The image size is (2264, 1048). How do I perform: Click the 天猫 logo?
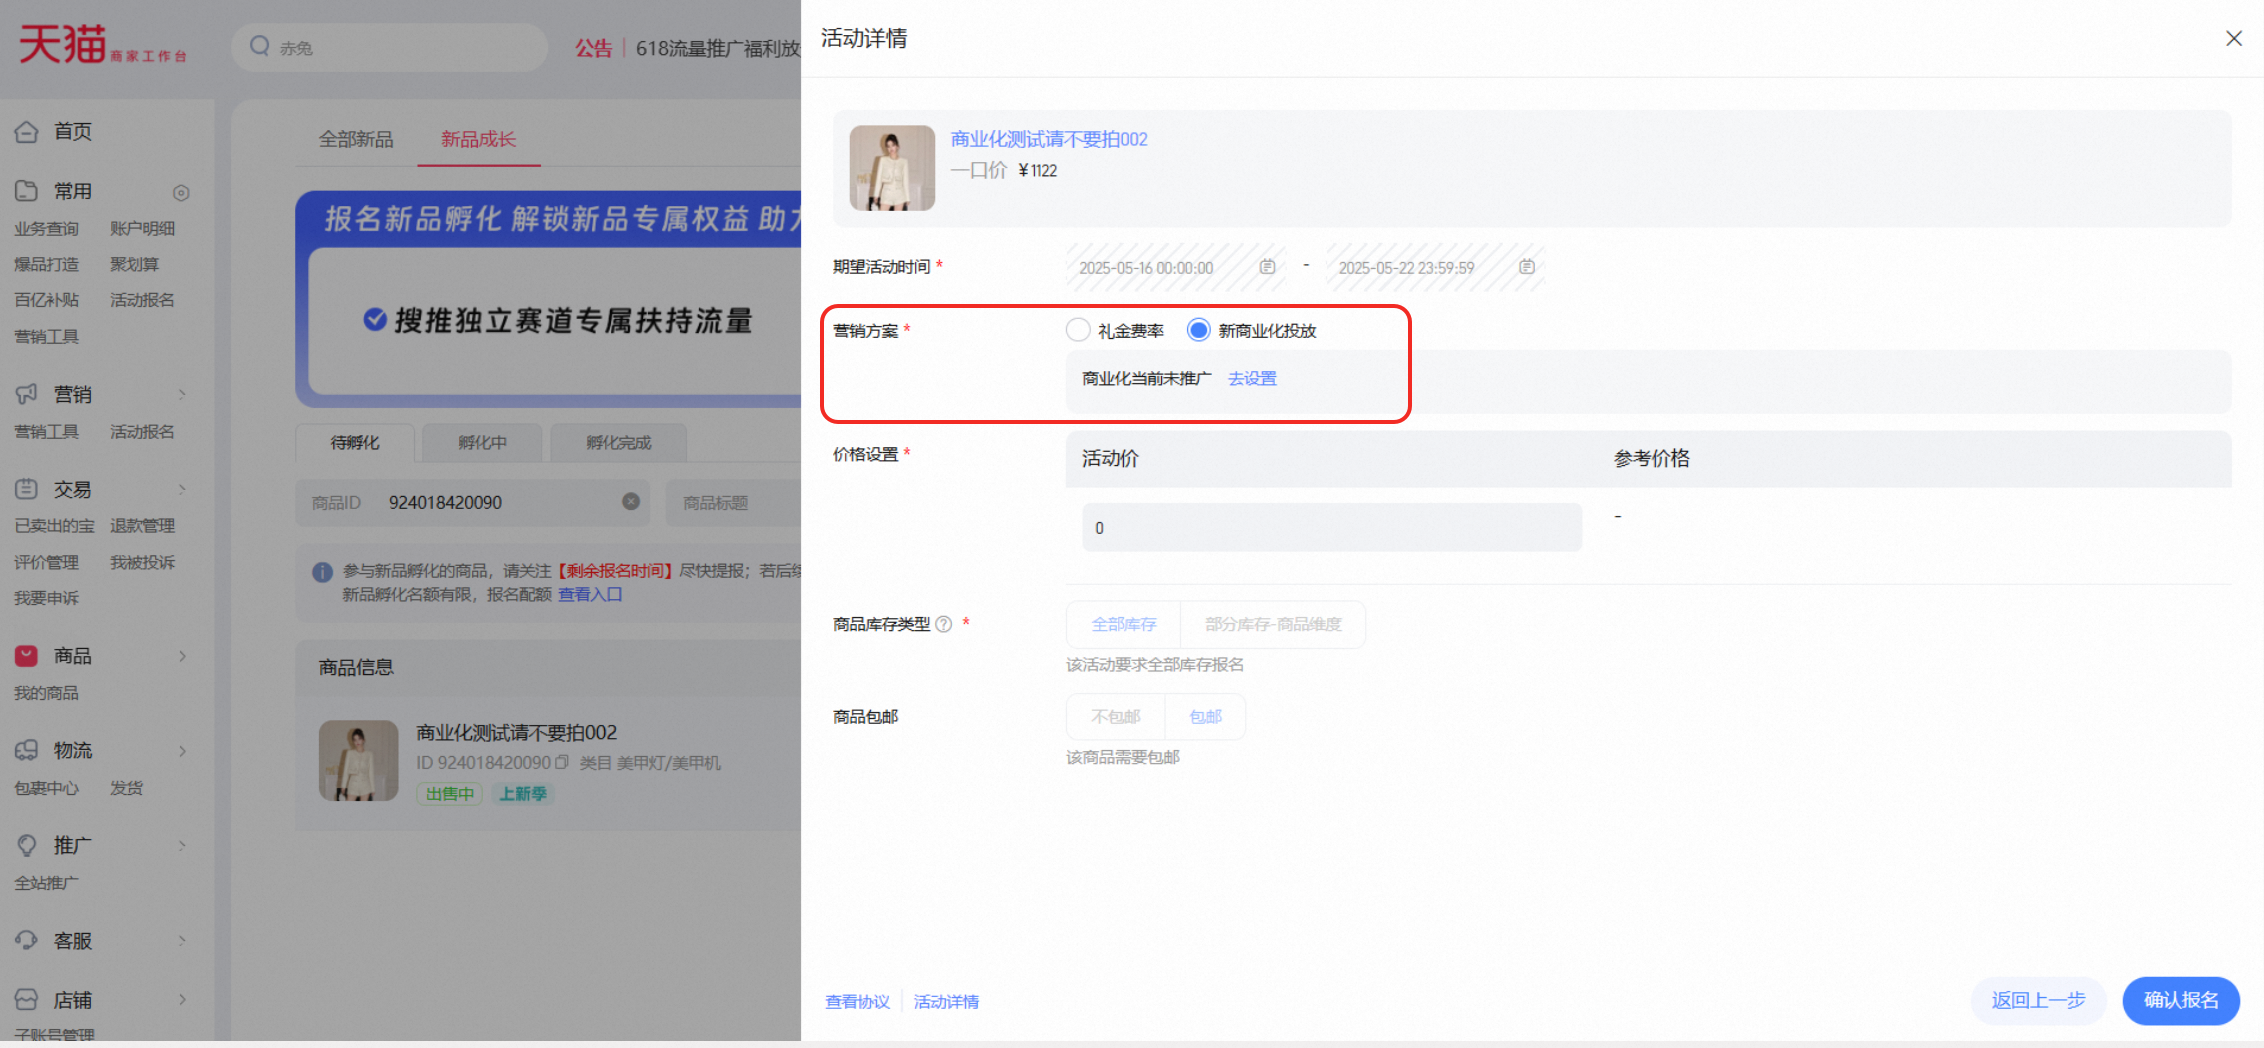coord(102,45)
